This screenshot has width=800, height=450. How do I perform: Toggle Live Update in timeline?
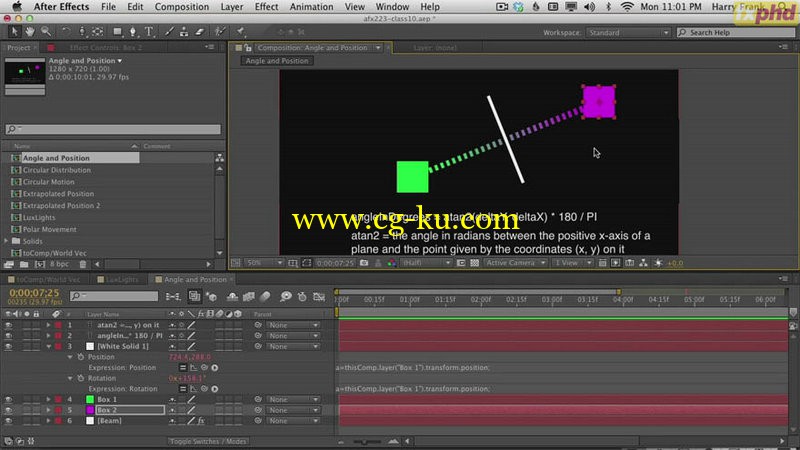[x=194, y=296]
